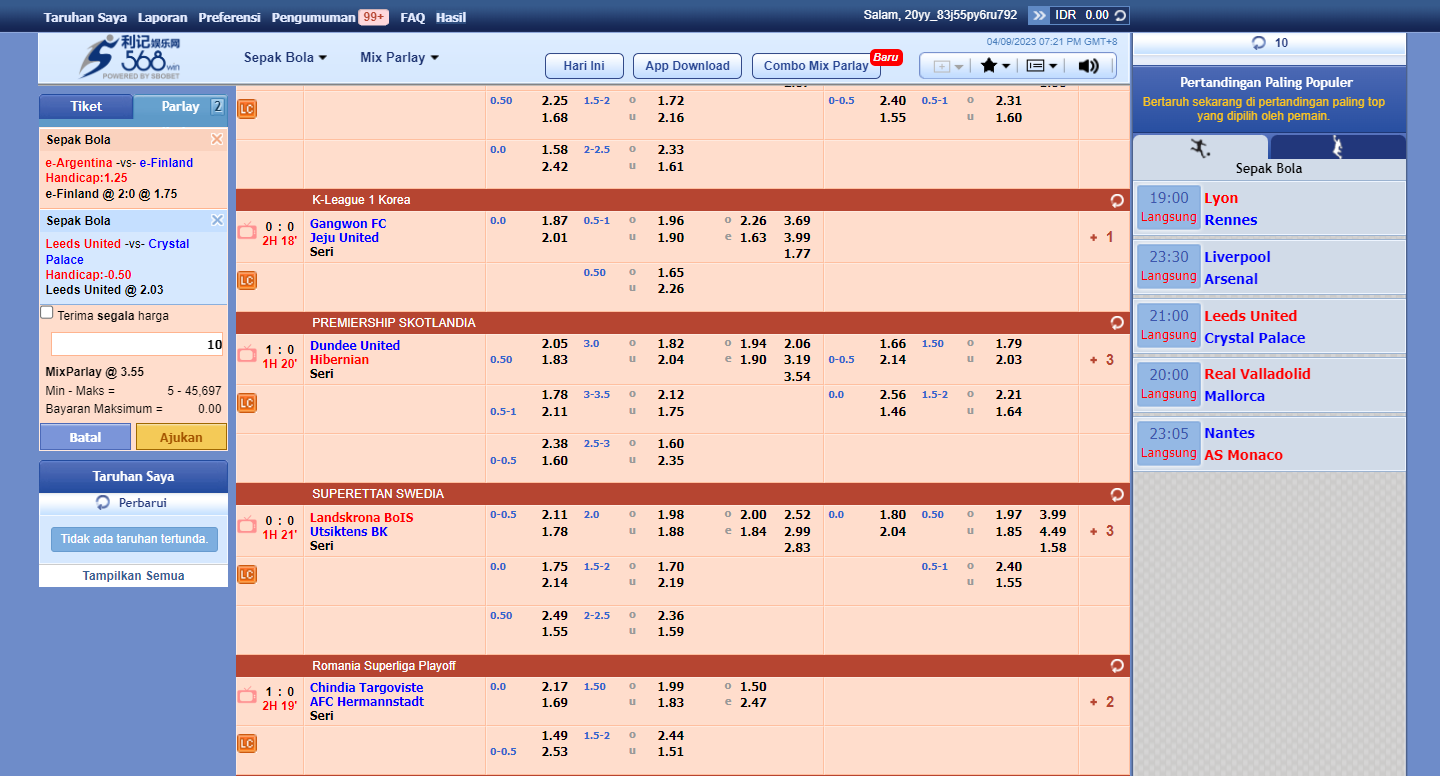Click the Combo Mix Parlay button
This screenshot has height=776, width=1440.
coord(816,66)
